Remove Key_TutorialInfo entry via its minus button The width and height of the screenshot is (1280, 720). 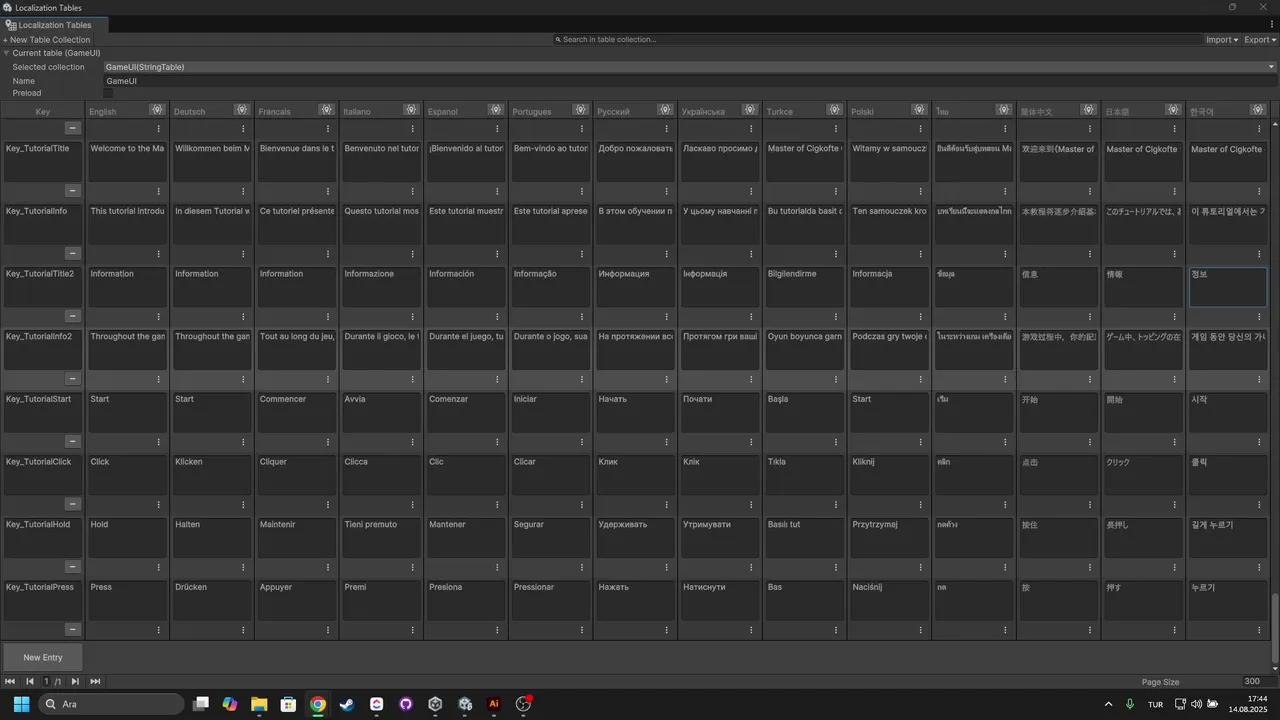(x=72, y=253)
